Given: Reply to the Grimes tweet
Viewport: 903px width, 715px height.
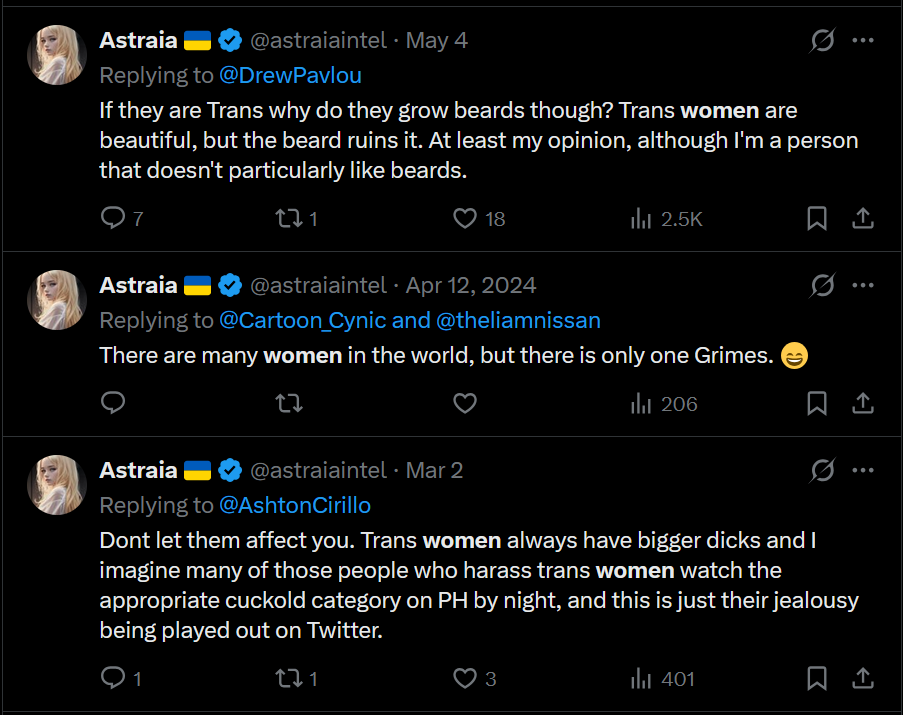Looking at the screenshot, I should click(x=113, y=403).
